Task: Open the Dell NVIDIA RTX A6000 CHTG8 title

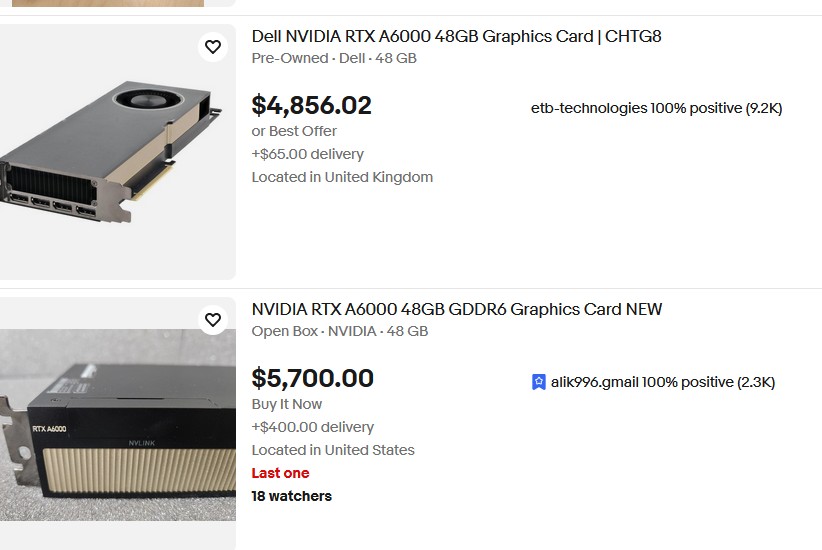Action: (x=456, y=37)
